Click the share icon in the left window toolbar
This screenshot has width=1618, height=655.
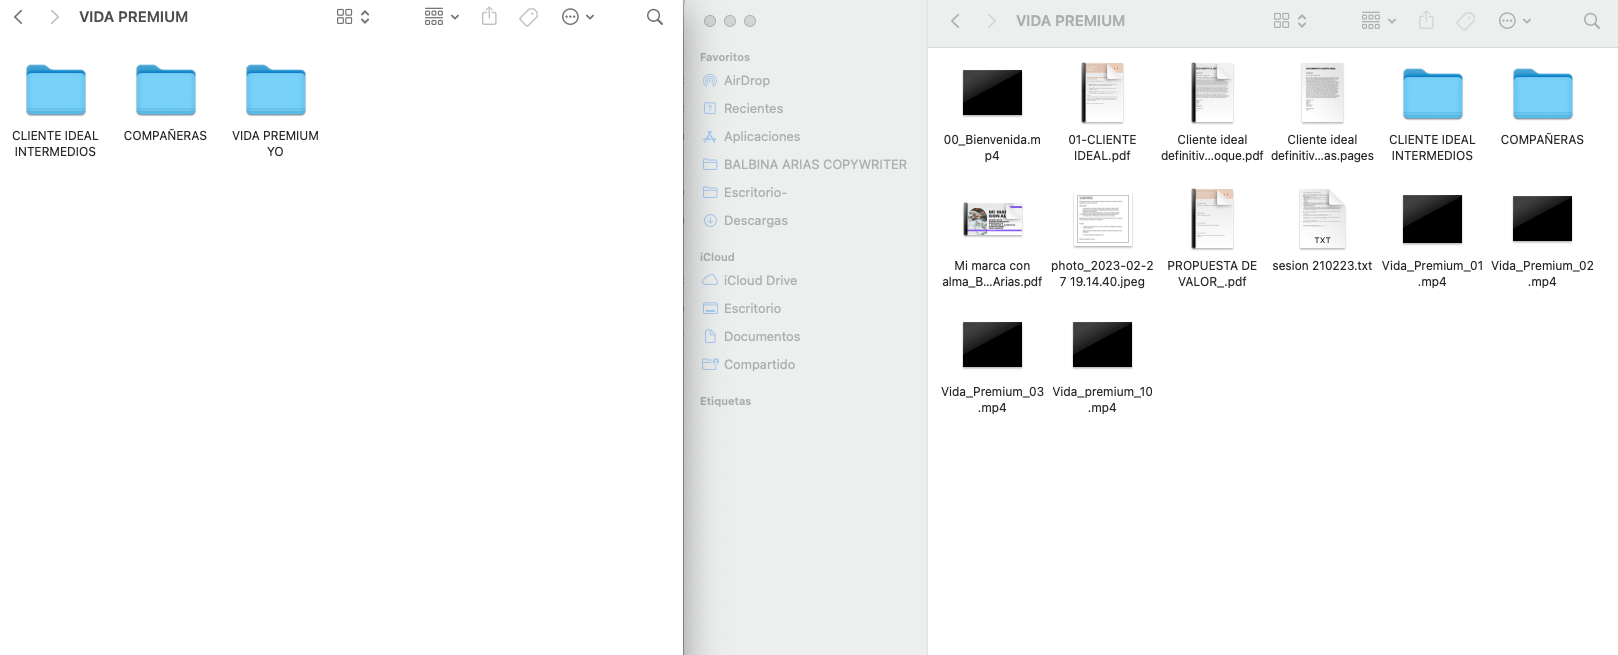click(489, 17)
